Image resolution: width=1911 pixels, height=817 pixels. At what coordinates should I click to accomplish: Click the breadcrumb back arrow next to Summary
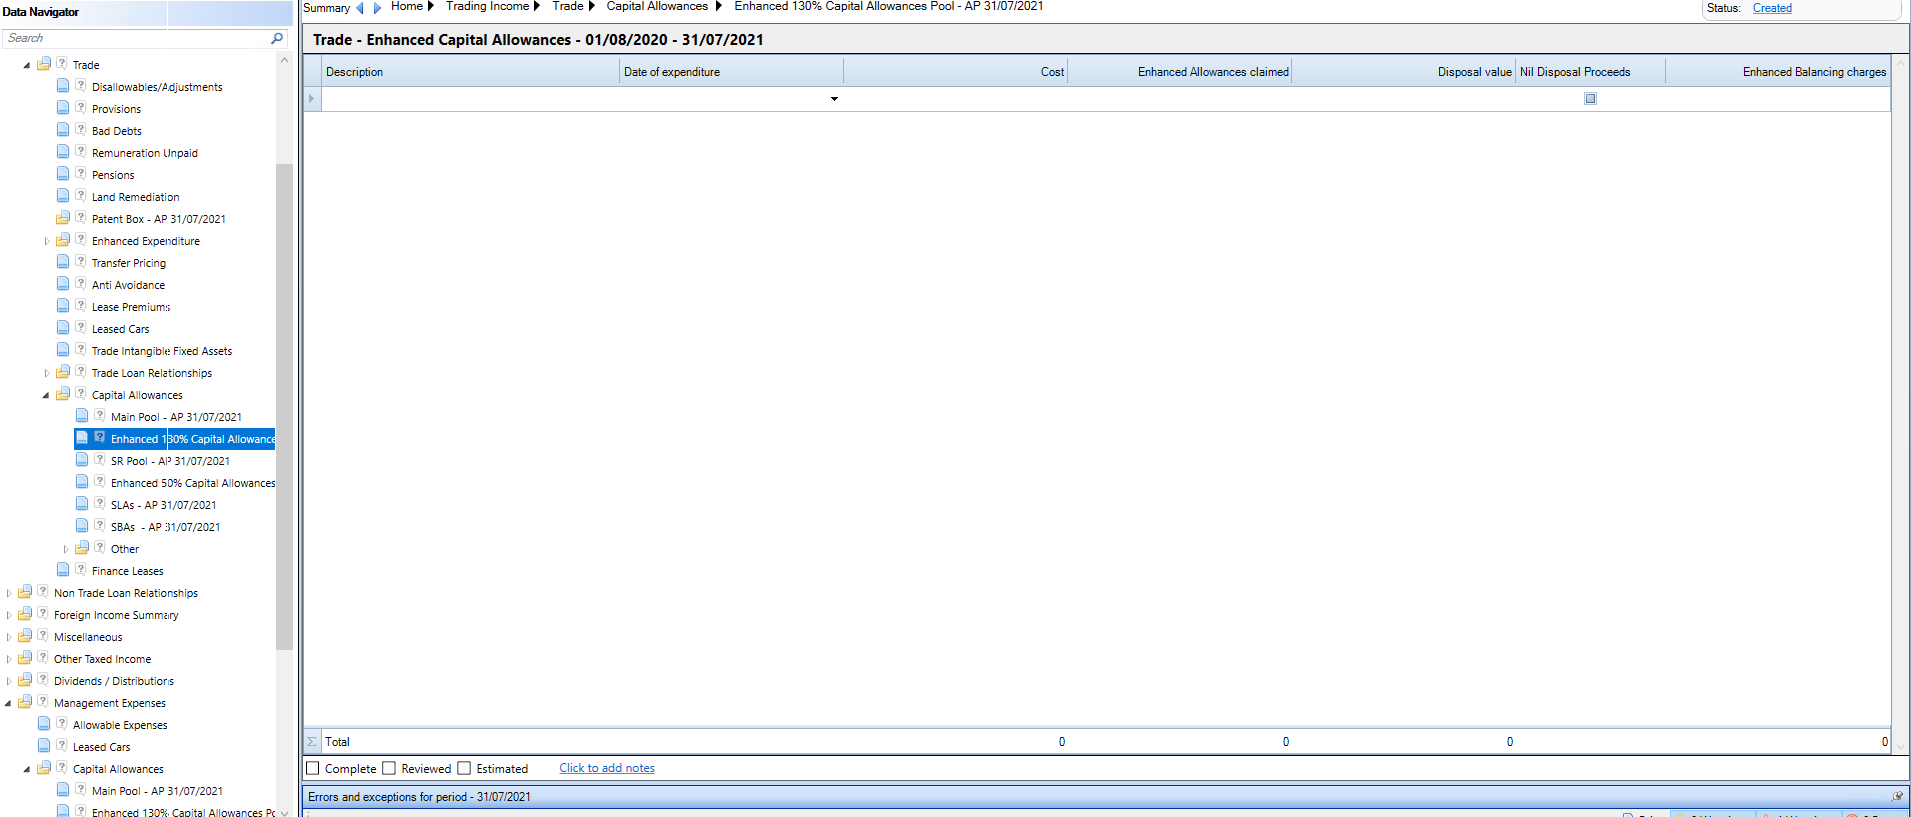point(360,8)
